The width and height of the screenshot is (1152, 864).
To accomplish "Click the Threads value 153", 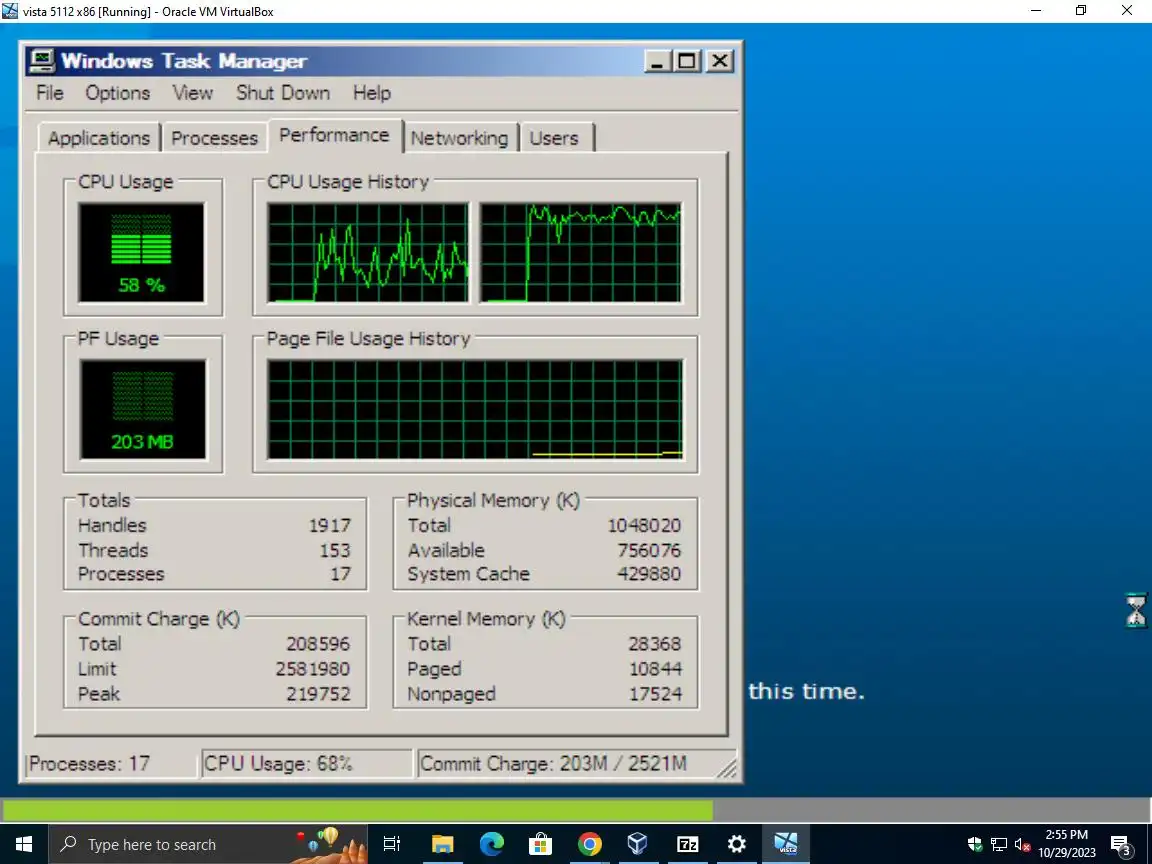I will 334,550.
